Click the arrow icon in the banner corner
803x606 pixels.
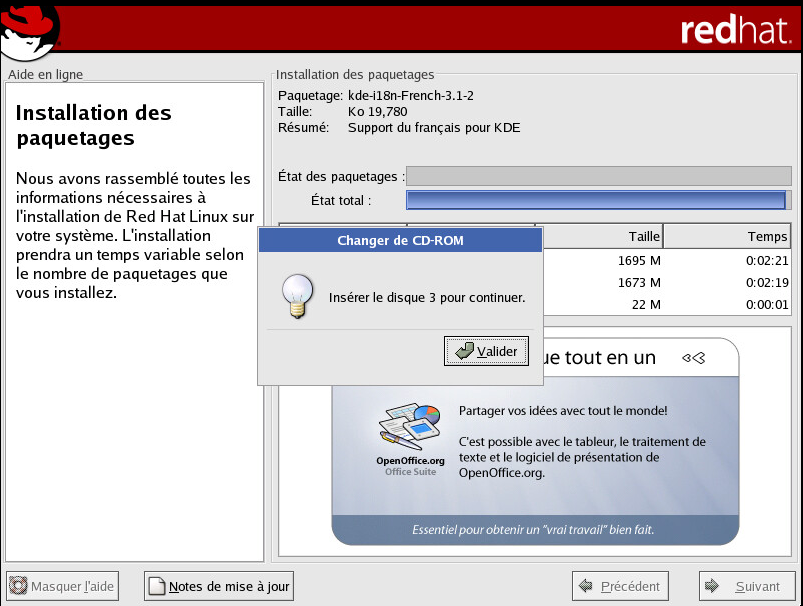click(x=694, y=357)
